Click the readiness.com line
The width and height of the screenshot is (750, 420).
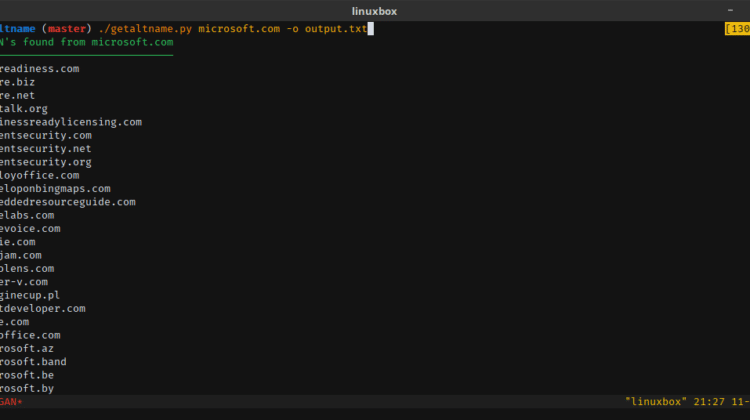click(x=40, y=68)
